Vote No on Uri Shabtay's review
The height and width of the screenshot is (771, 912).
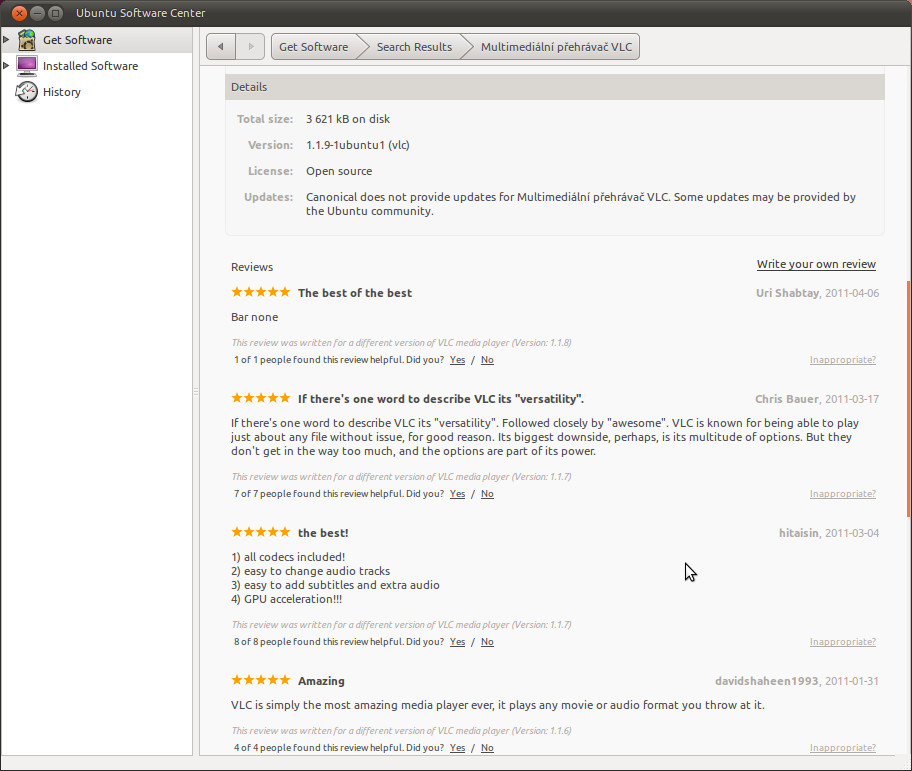pos(487,360)
